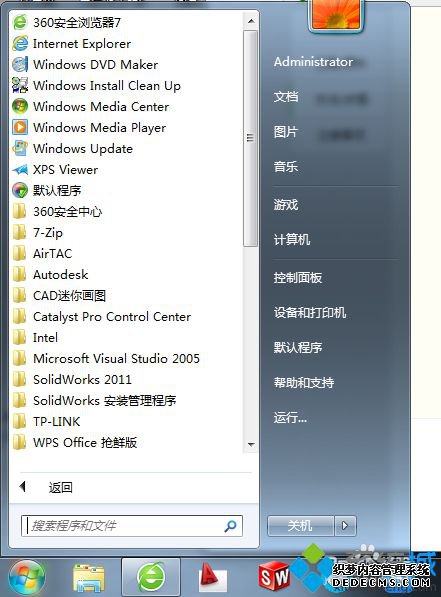Open Windows DVD Maker icon
This screenshot has height=597, width=441.
tap(20, 64)
